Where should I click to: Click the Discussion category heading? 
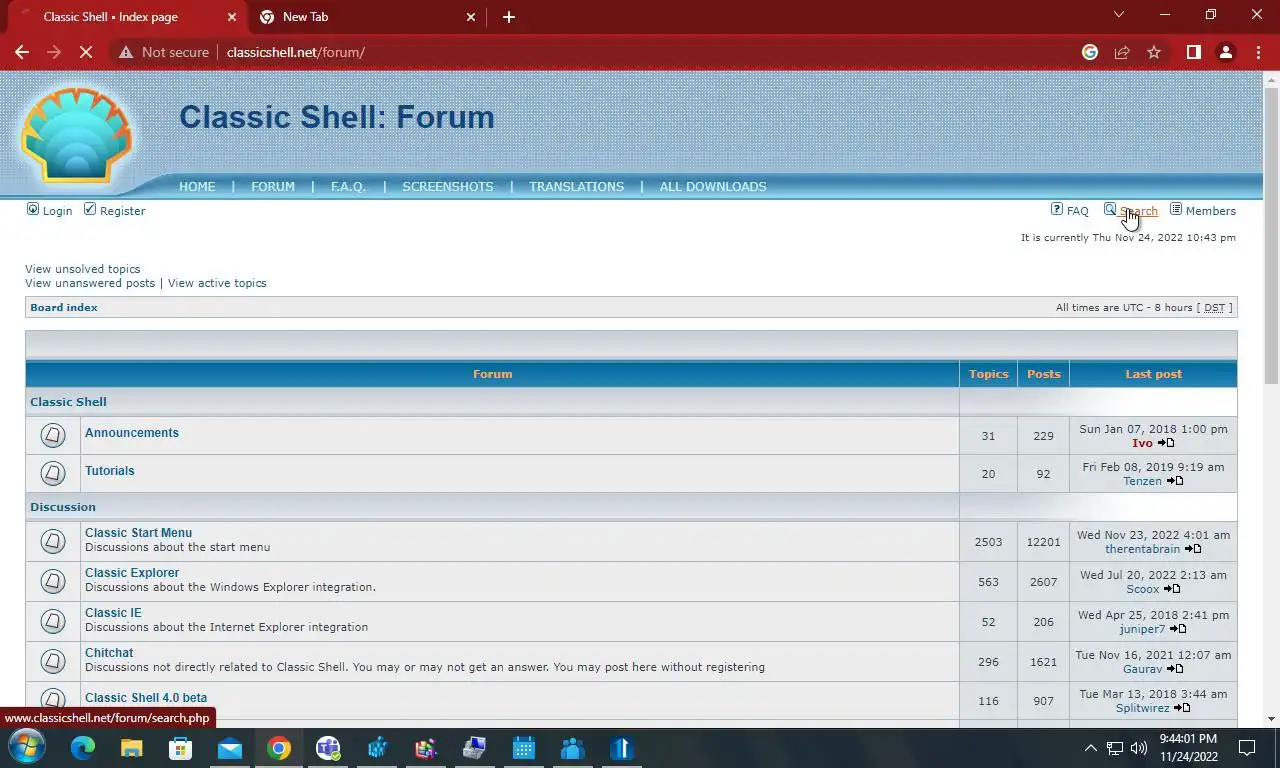63,507
